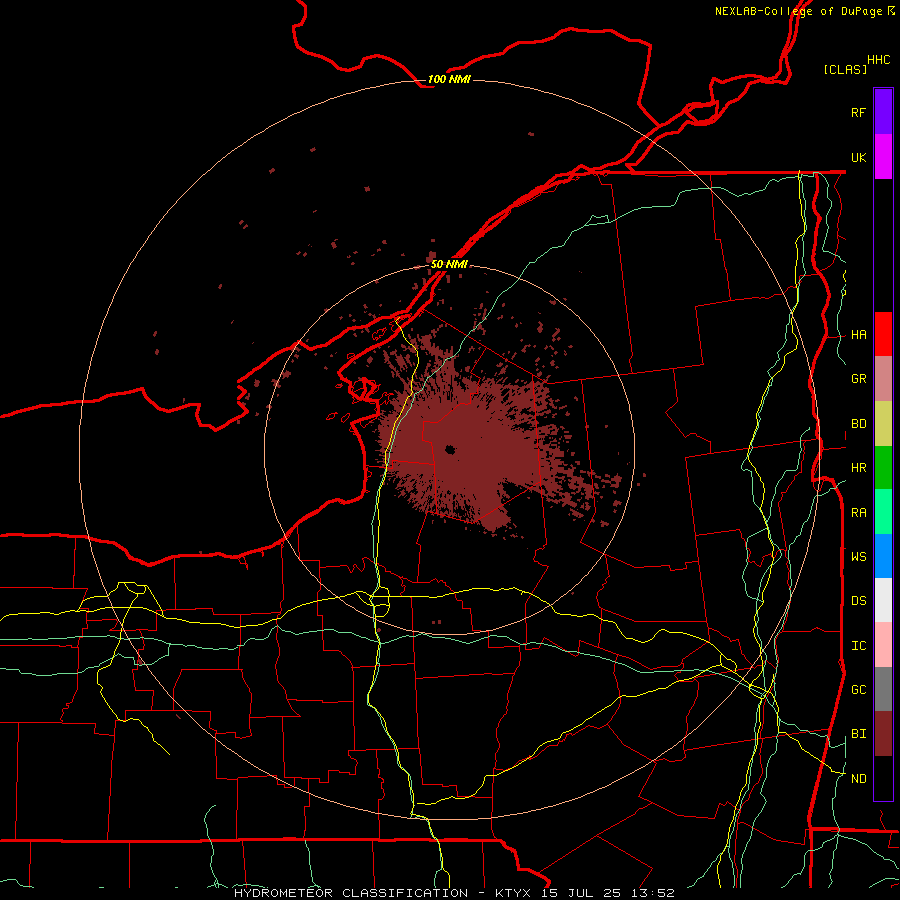This screenshot has height=900, width=900.
Task: Click the black ND legend color swatch
Action: [x=883, y=778]
